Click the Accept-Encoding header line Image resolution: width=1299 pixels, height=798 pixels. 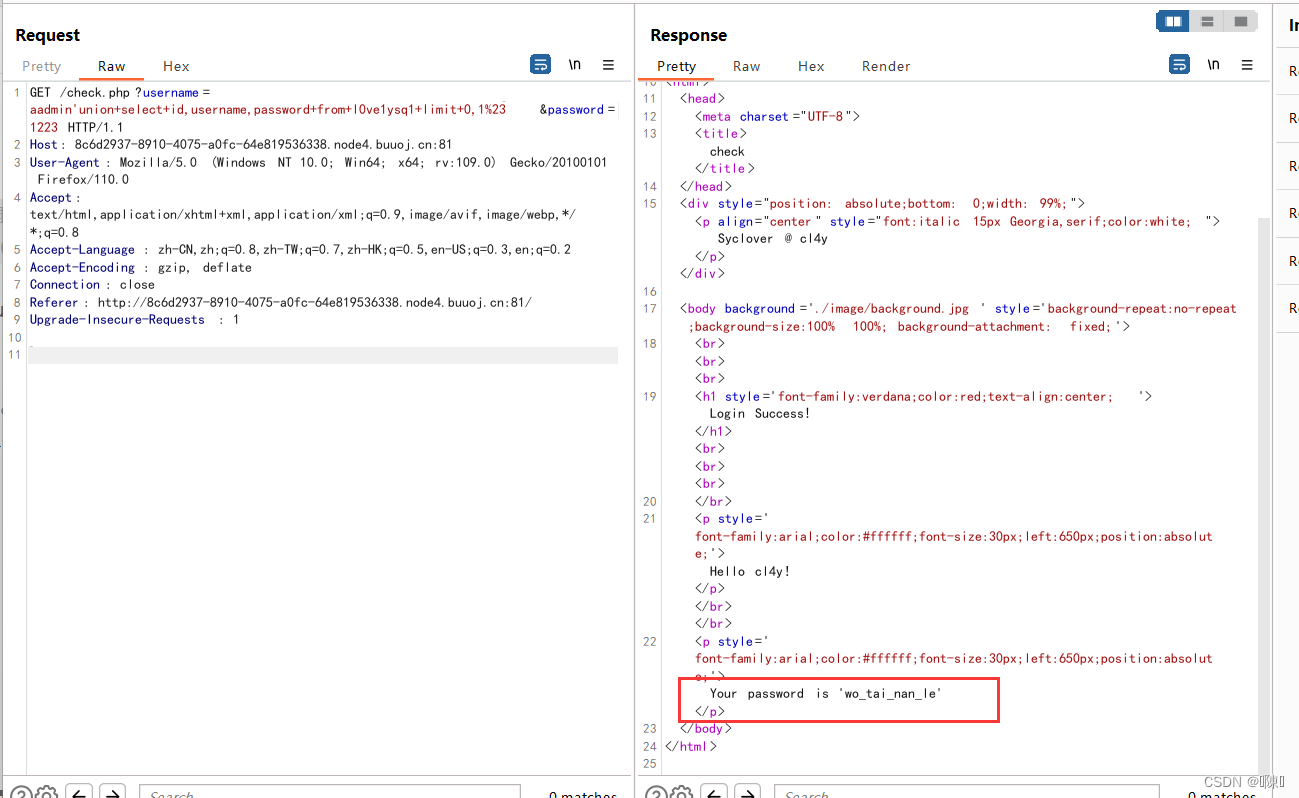tap(141, 268)
